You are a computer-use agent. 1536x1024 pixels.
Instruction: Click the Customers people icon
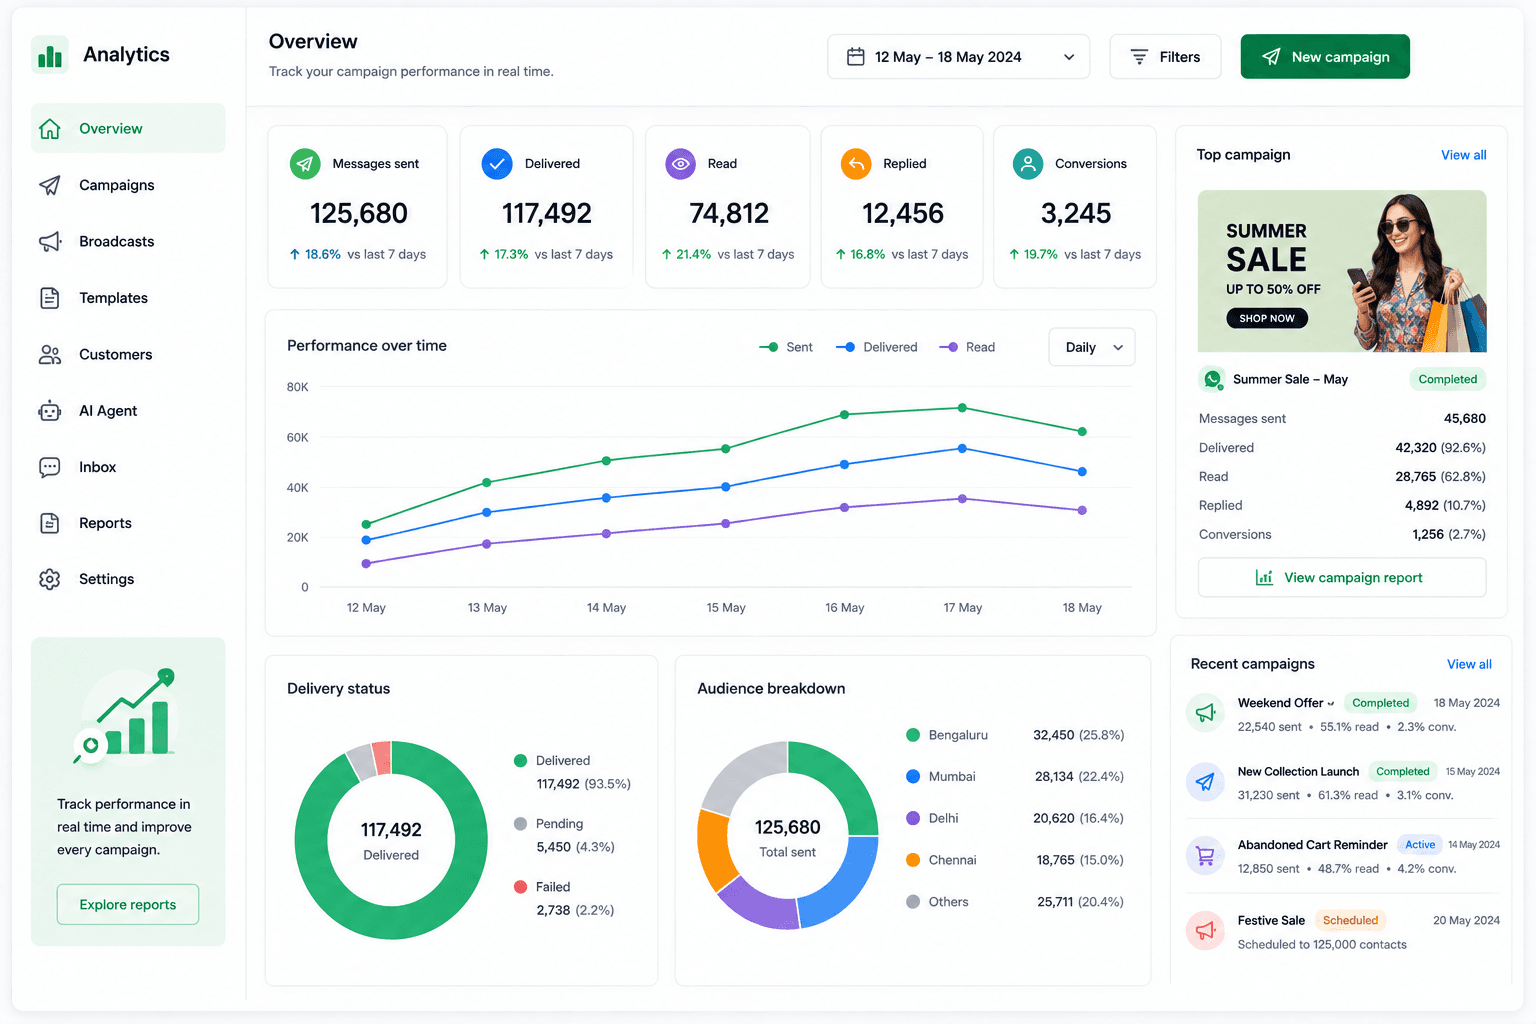[x=50, y=355]
